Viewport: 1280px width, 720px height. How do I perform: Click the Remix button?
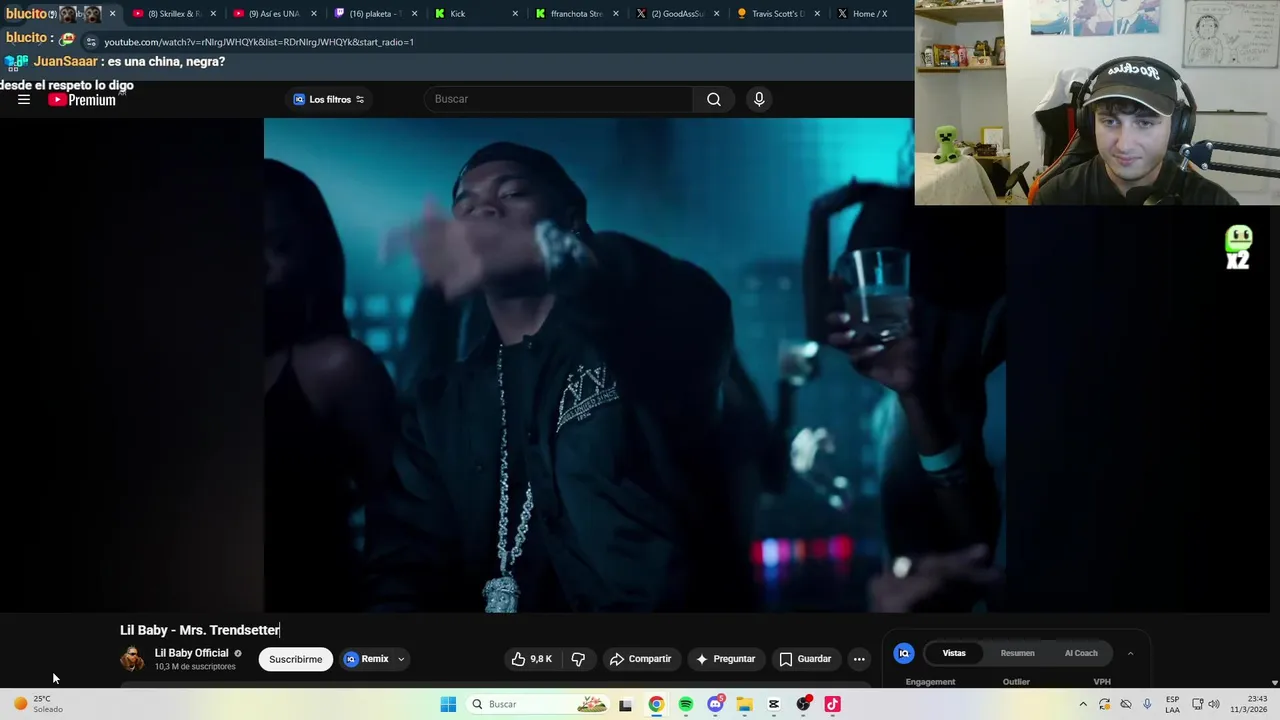pos(367,659)
